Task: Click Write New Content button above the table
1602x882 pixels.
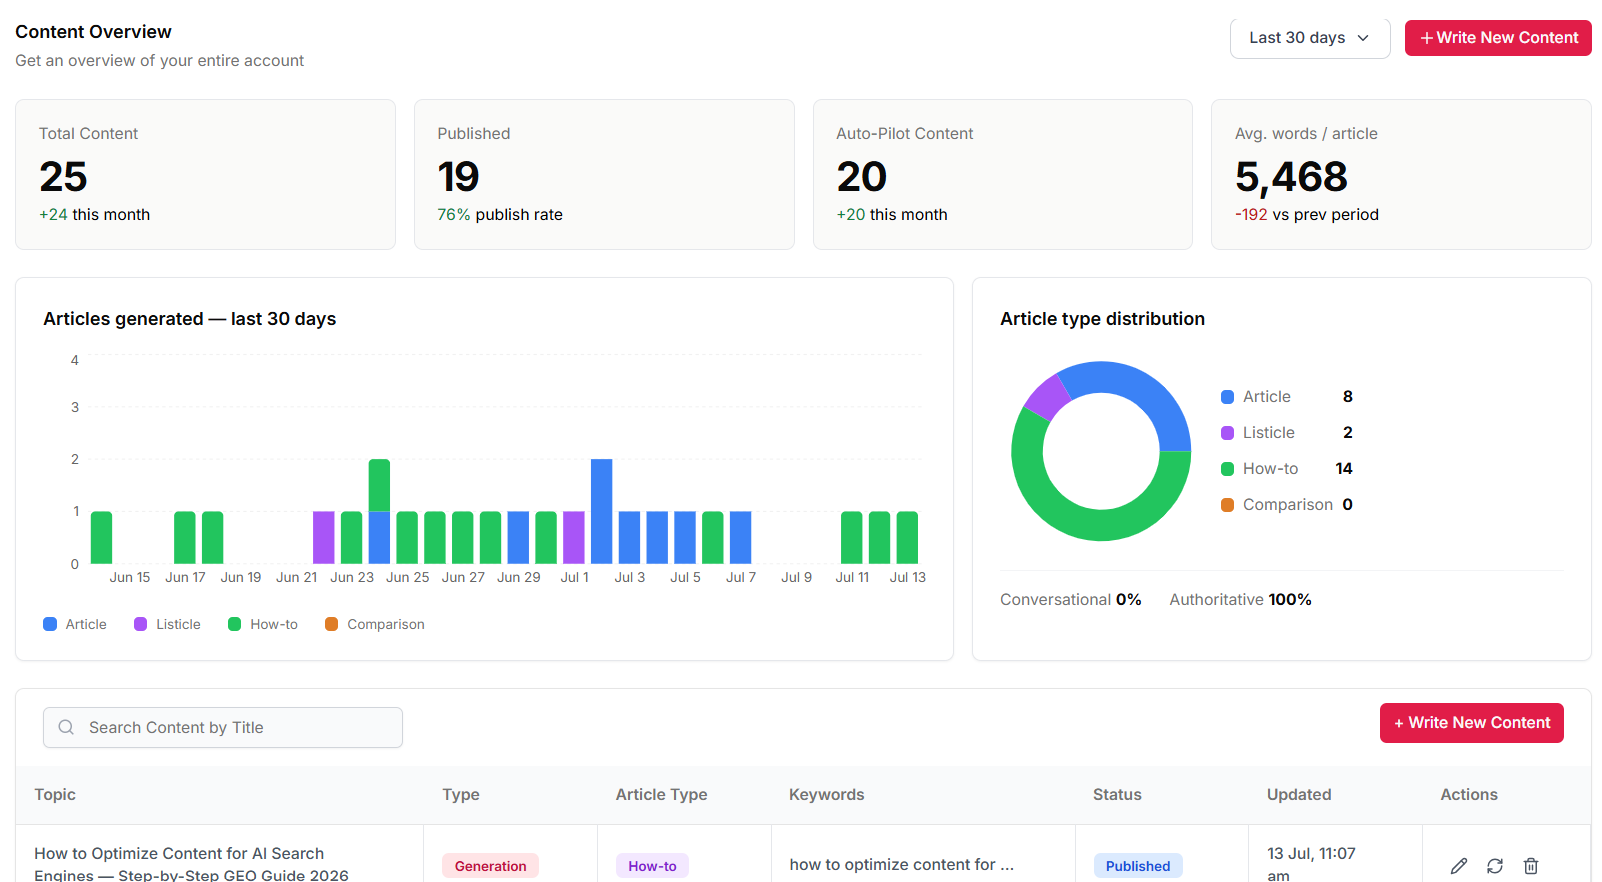Action: click(x=1472, y=723)
